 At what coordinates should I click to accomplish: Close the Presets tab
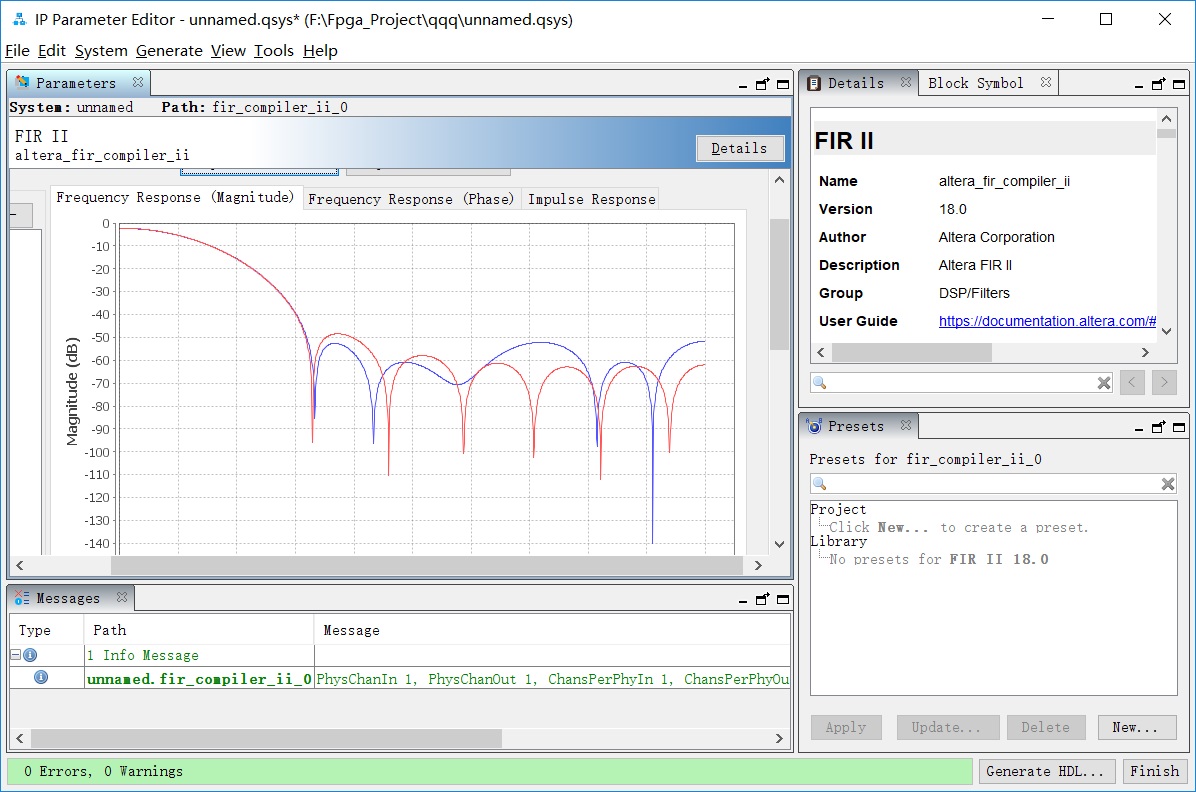905,425
